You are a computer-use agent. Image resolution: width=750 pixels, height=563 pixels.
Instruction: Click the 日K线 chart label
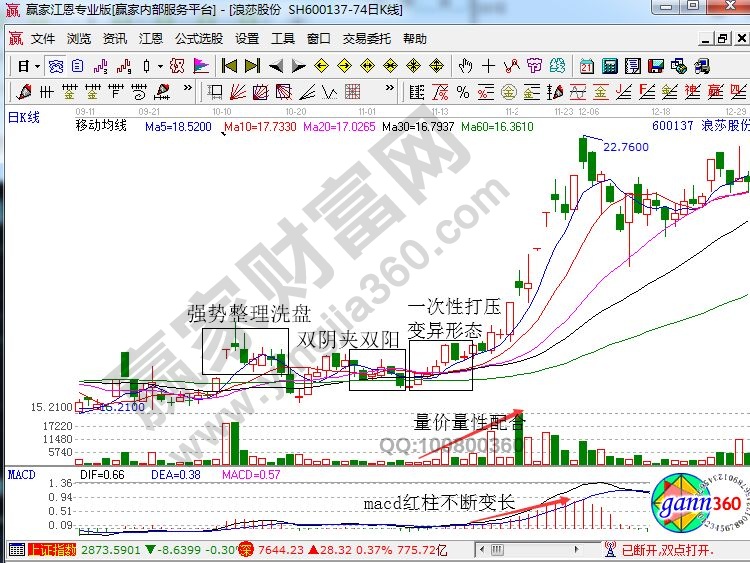(25, 117)
